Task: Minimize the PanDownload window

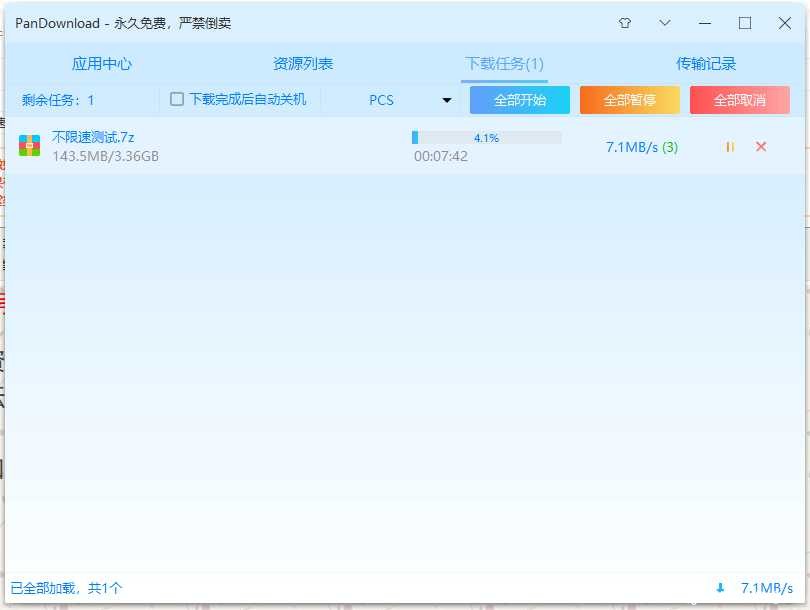Action: coord(705,23)
